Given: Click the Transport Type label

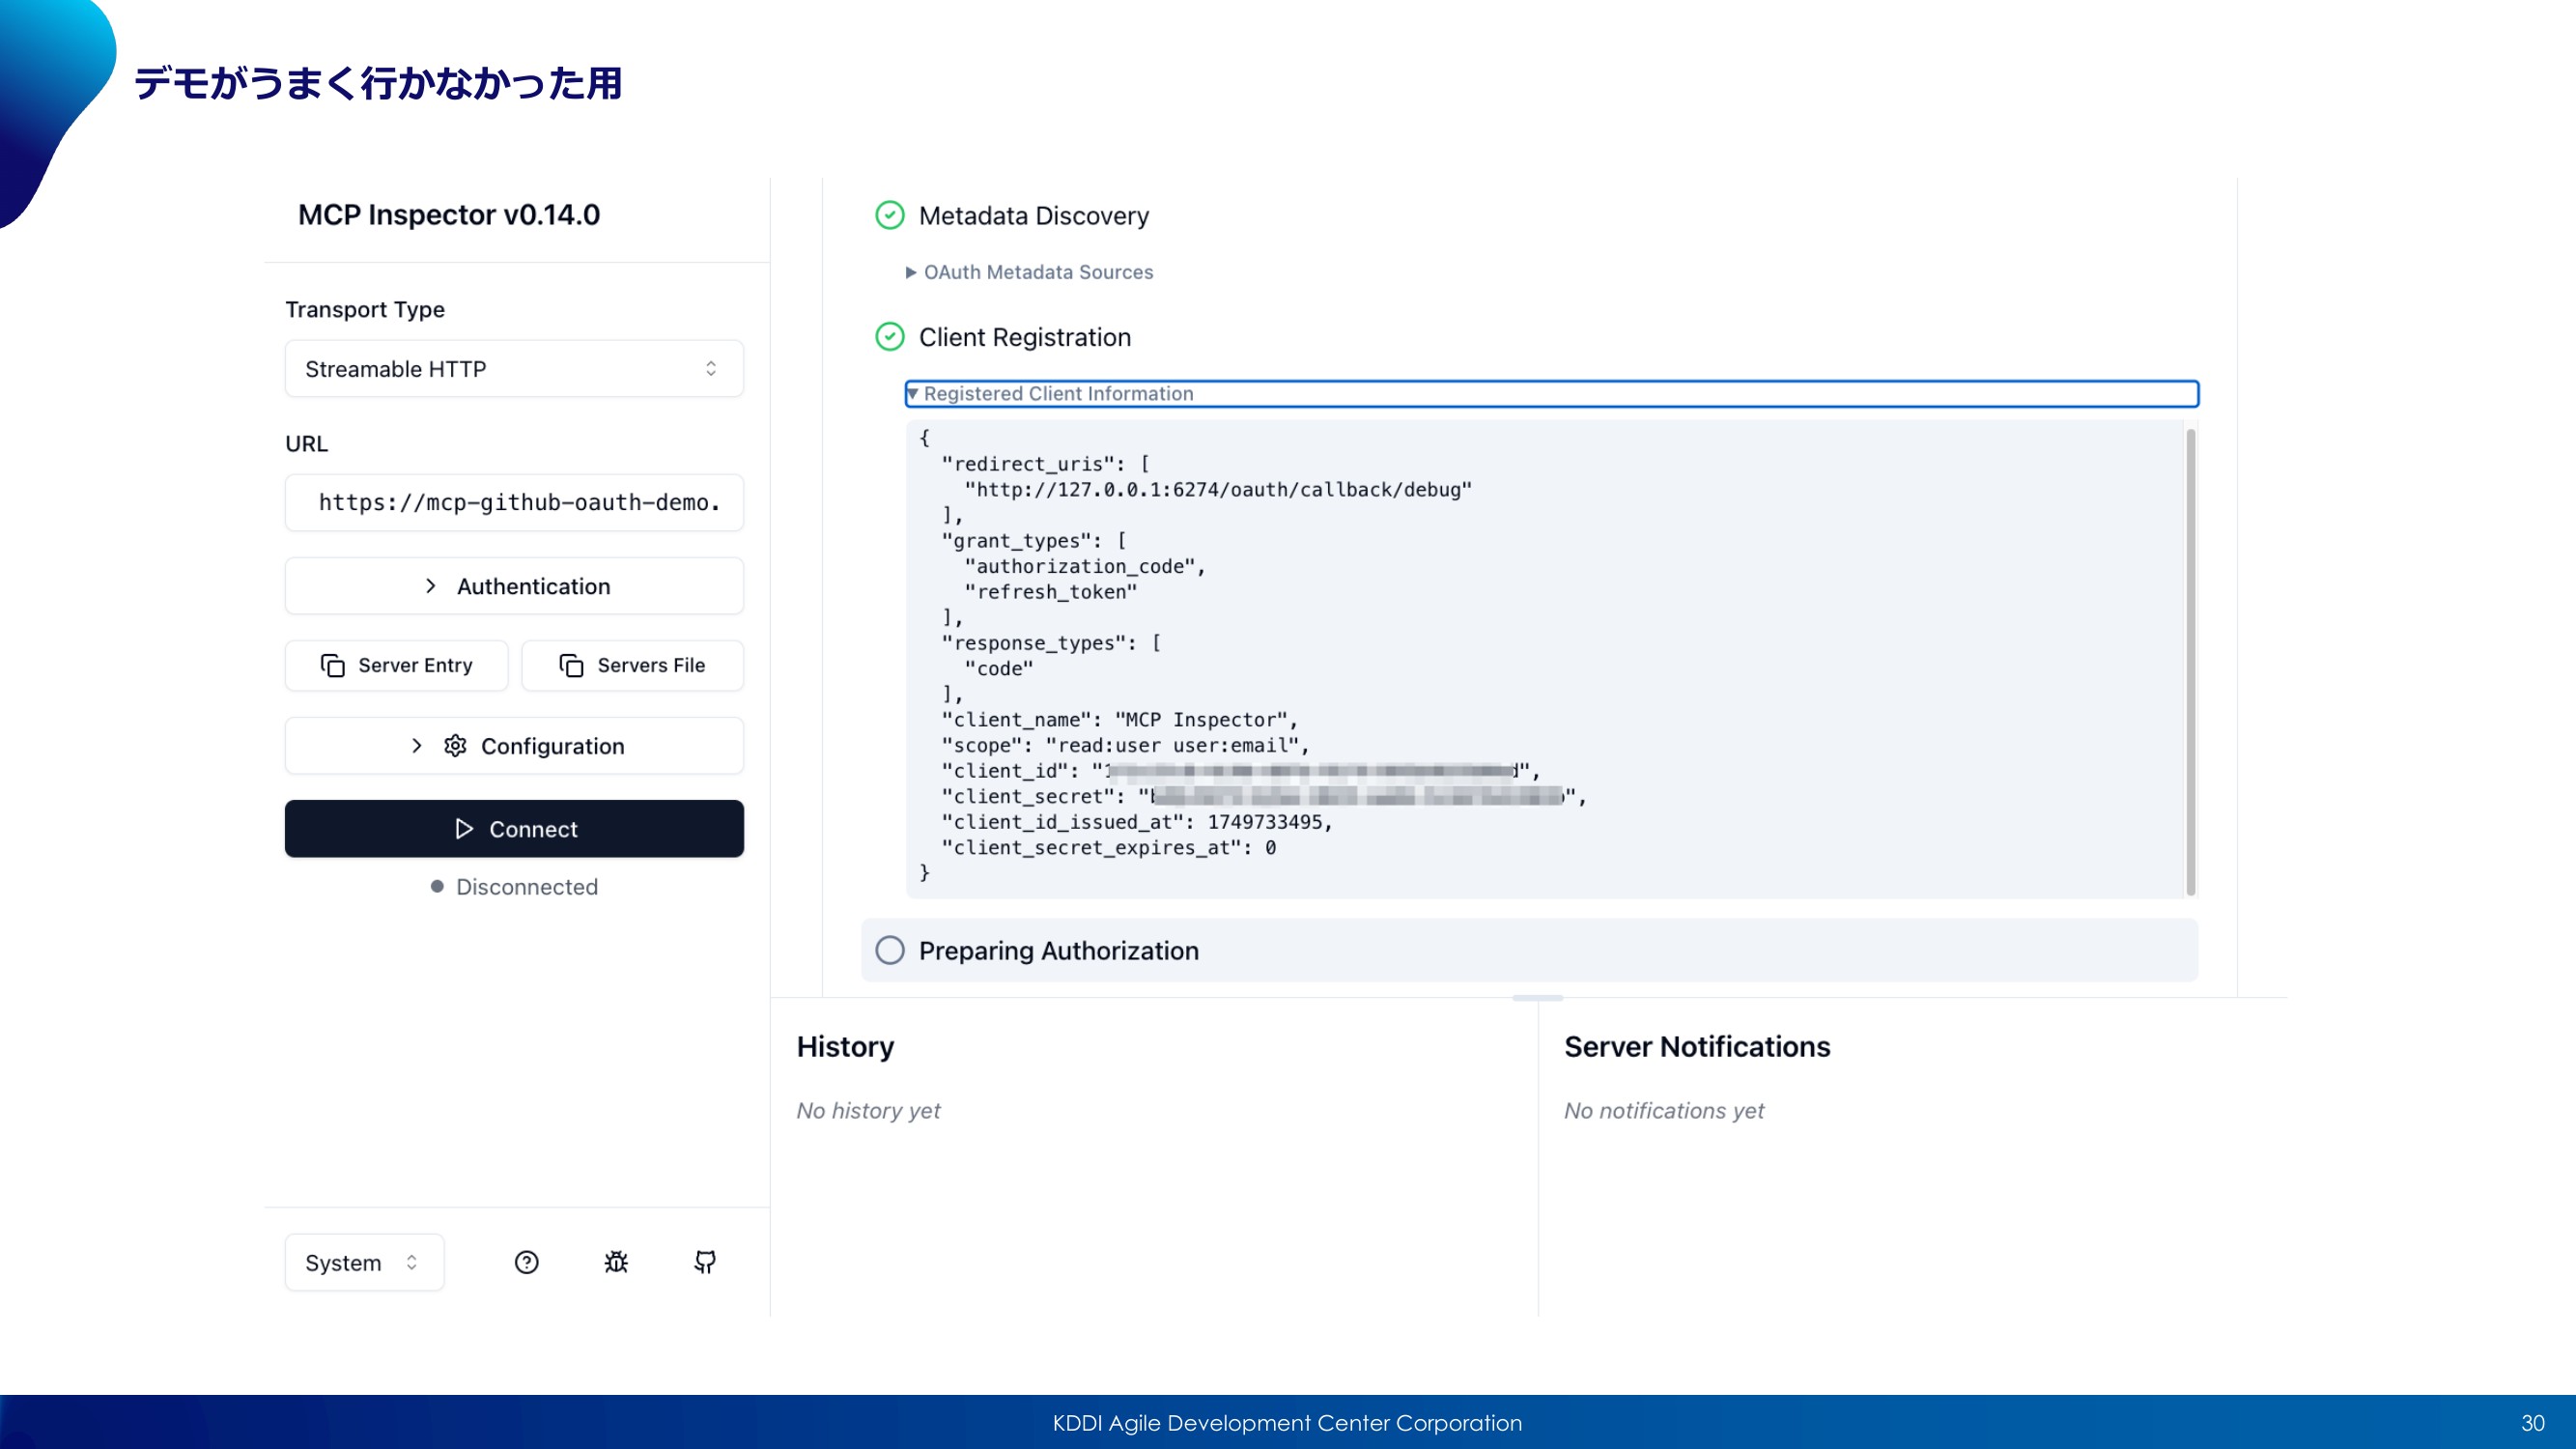Looking at the screenshot, I should [x=365, y=310].
